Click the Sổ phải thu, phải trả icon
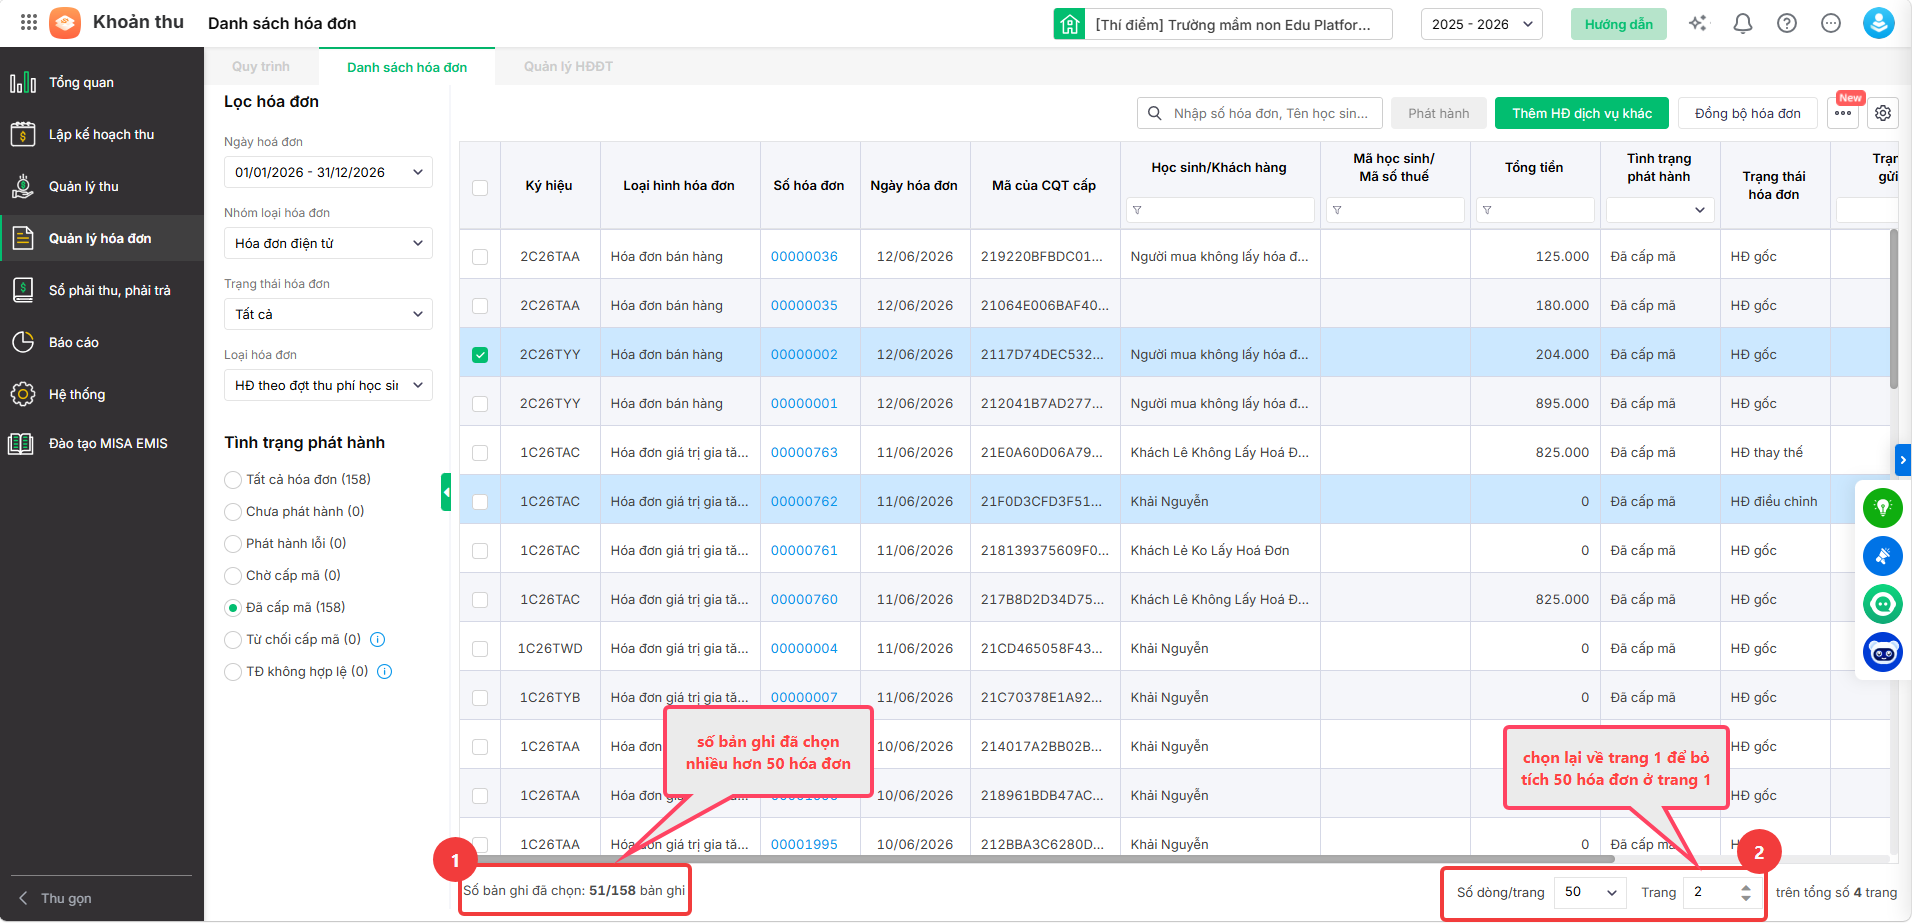 tap(23, 290)
